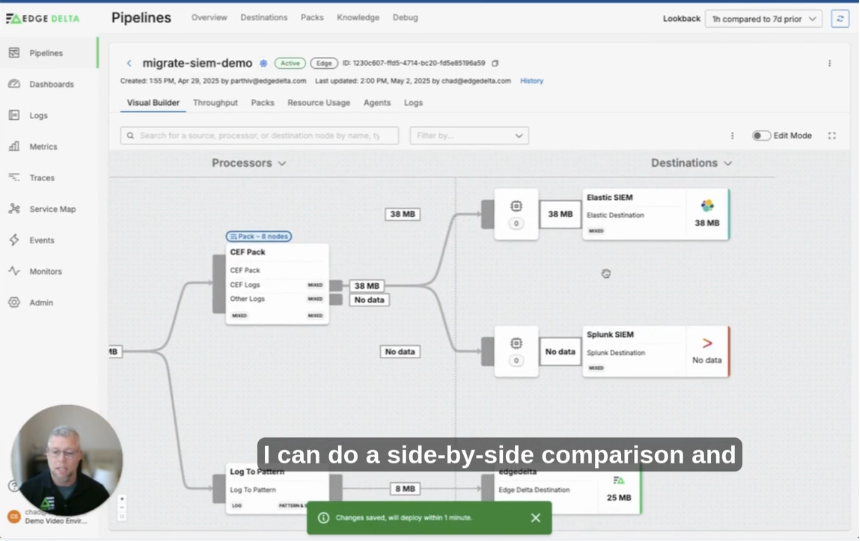This screenshot has height=541, width=860.
Task: Click the blue badge icon beside migrate-siem-demo
Action: (263, 64)
